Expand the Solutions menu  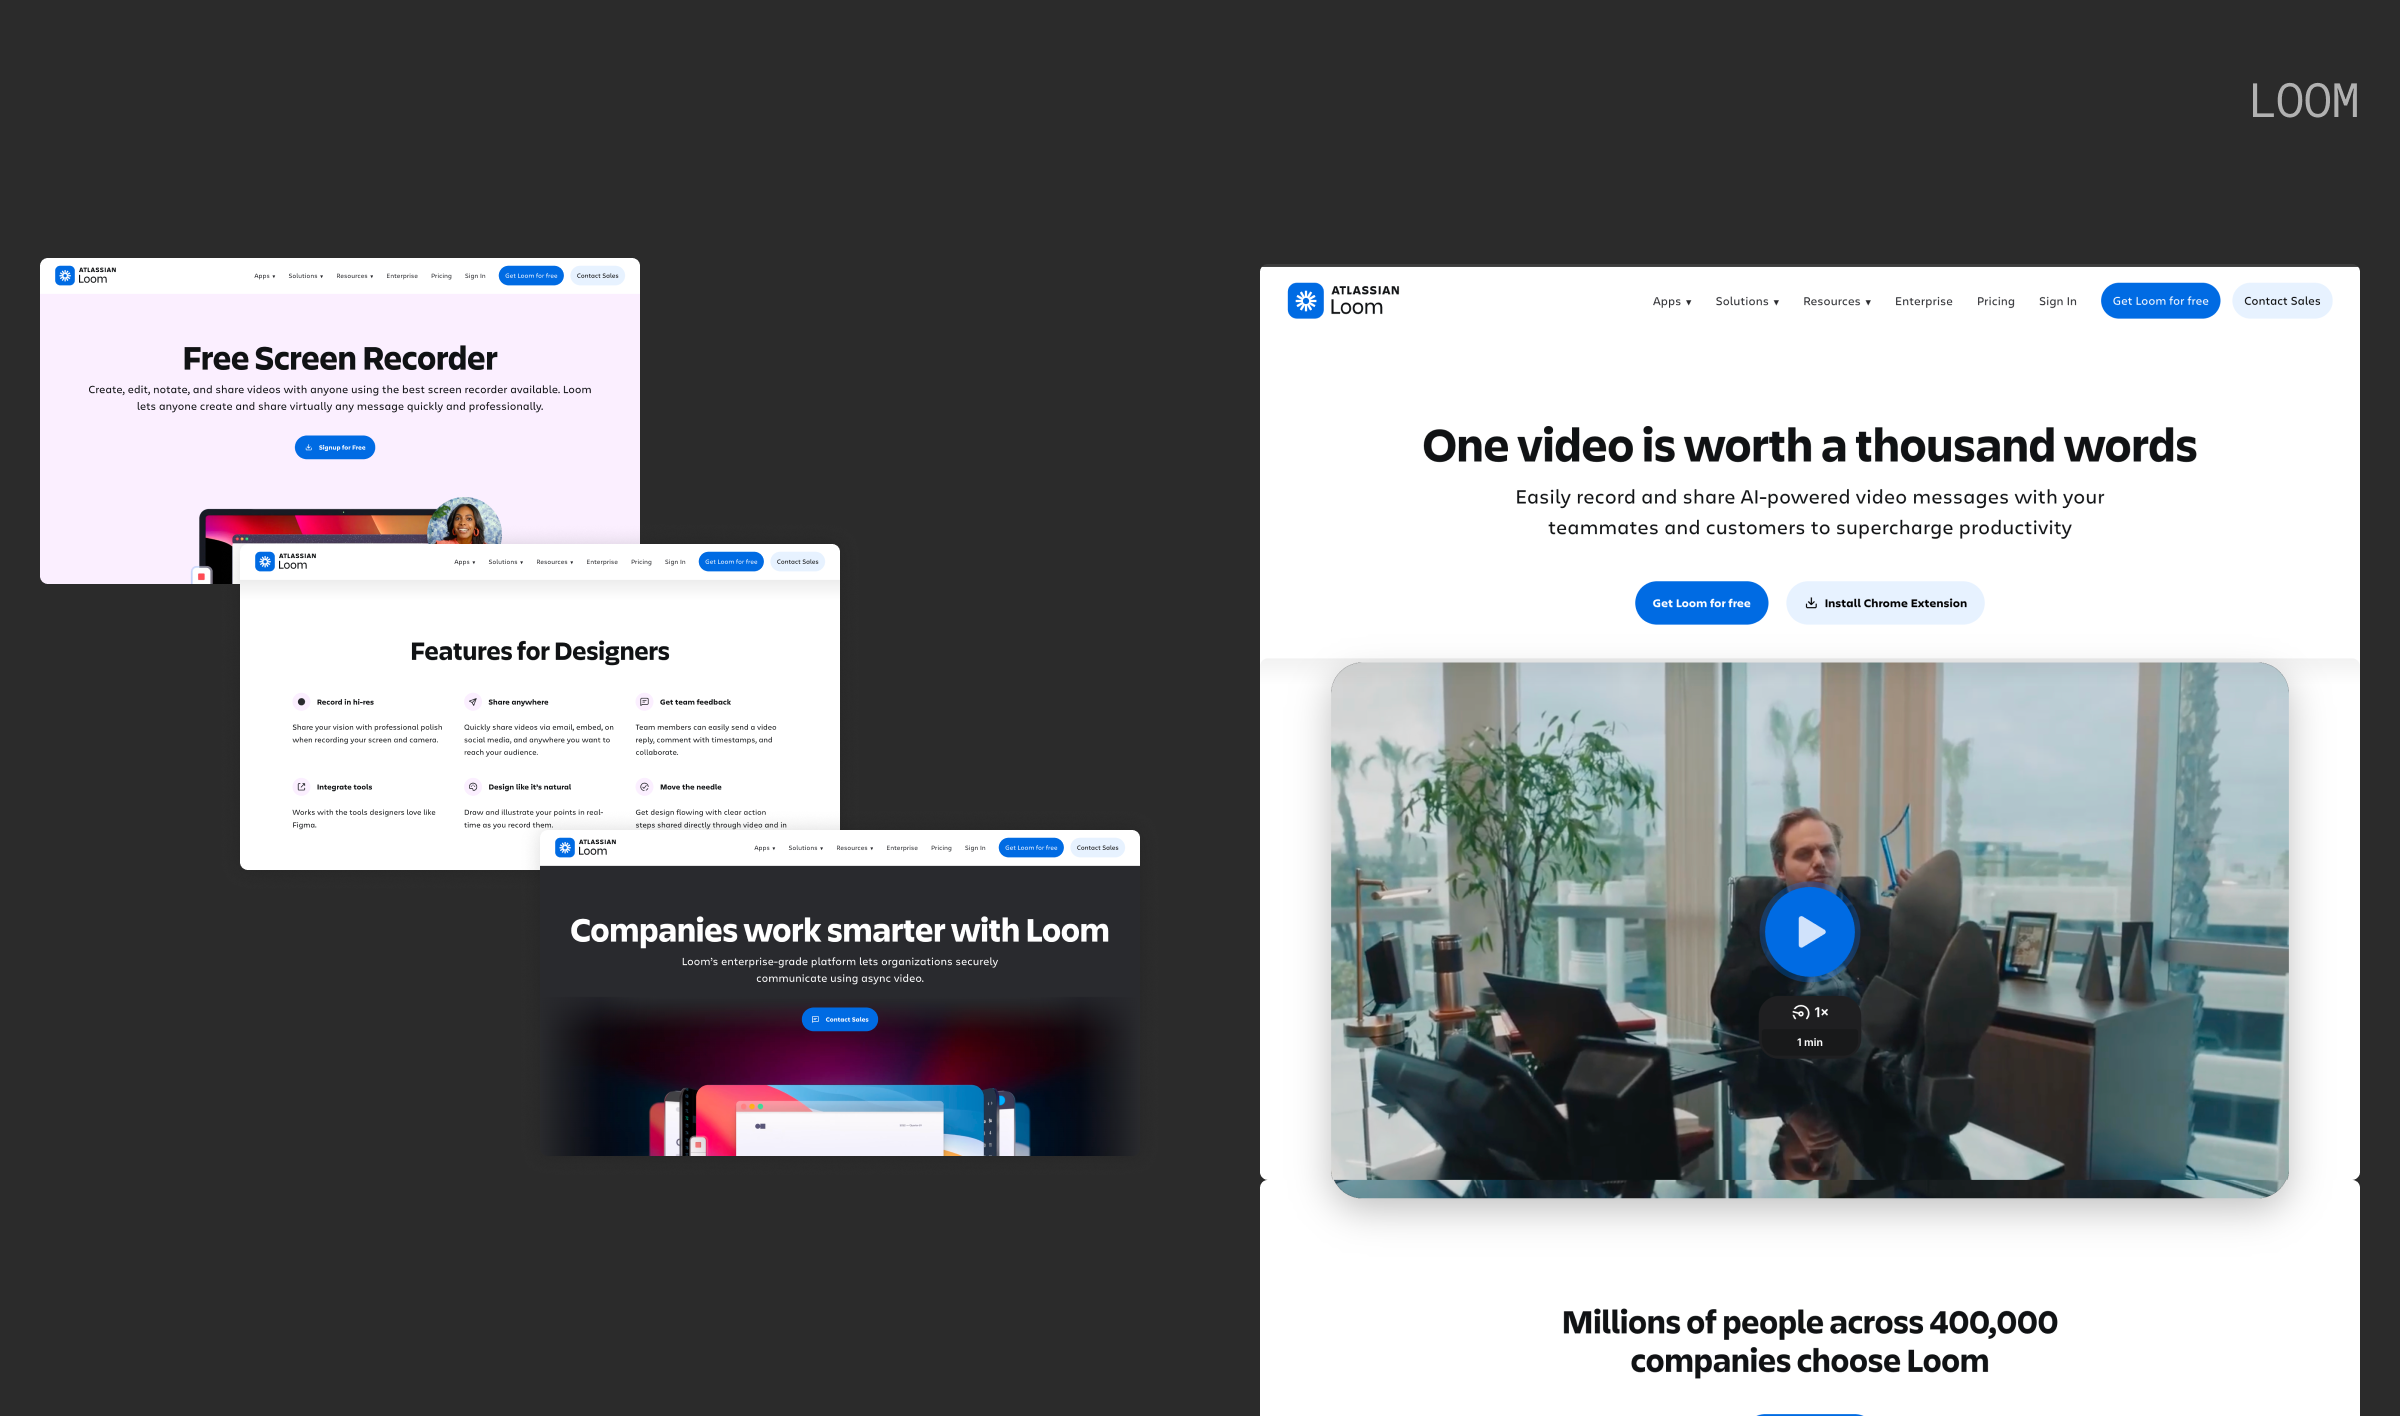(x=1746, y=301)
